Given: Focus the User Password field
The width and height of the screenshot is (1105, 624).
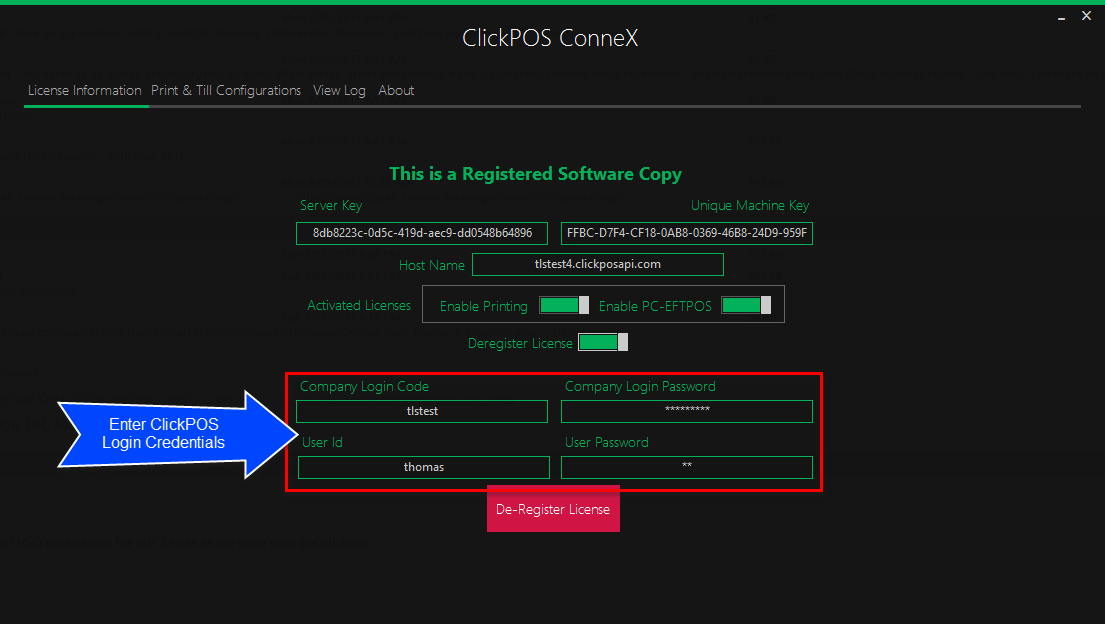Looking at the screenshot, I should click(x=686, y=467).
